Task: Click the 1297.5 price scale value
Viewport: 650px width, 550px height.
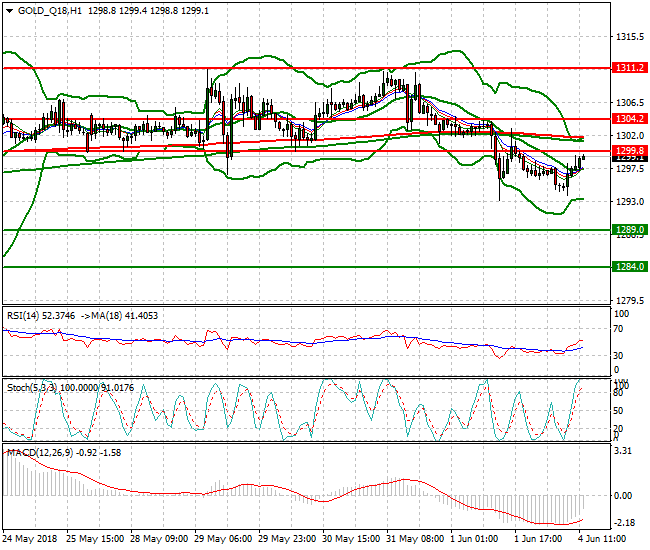Action: pyautogui.click(x=630, y=169)
